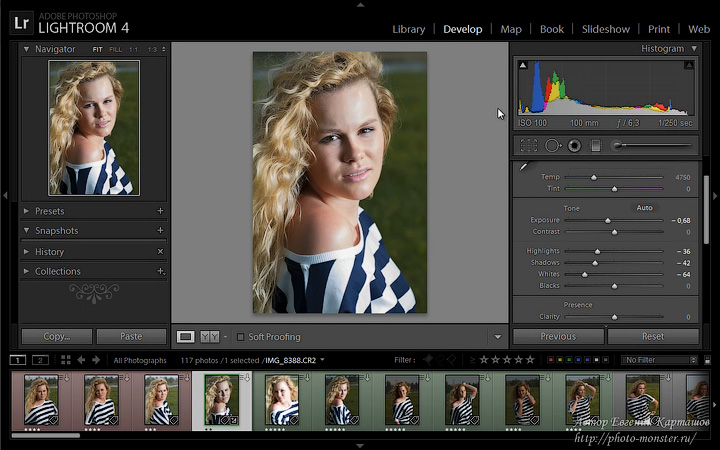Toggle shadow clipping indicator in histogram

[523, 66]
